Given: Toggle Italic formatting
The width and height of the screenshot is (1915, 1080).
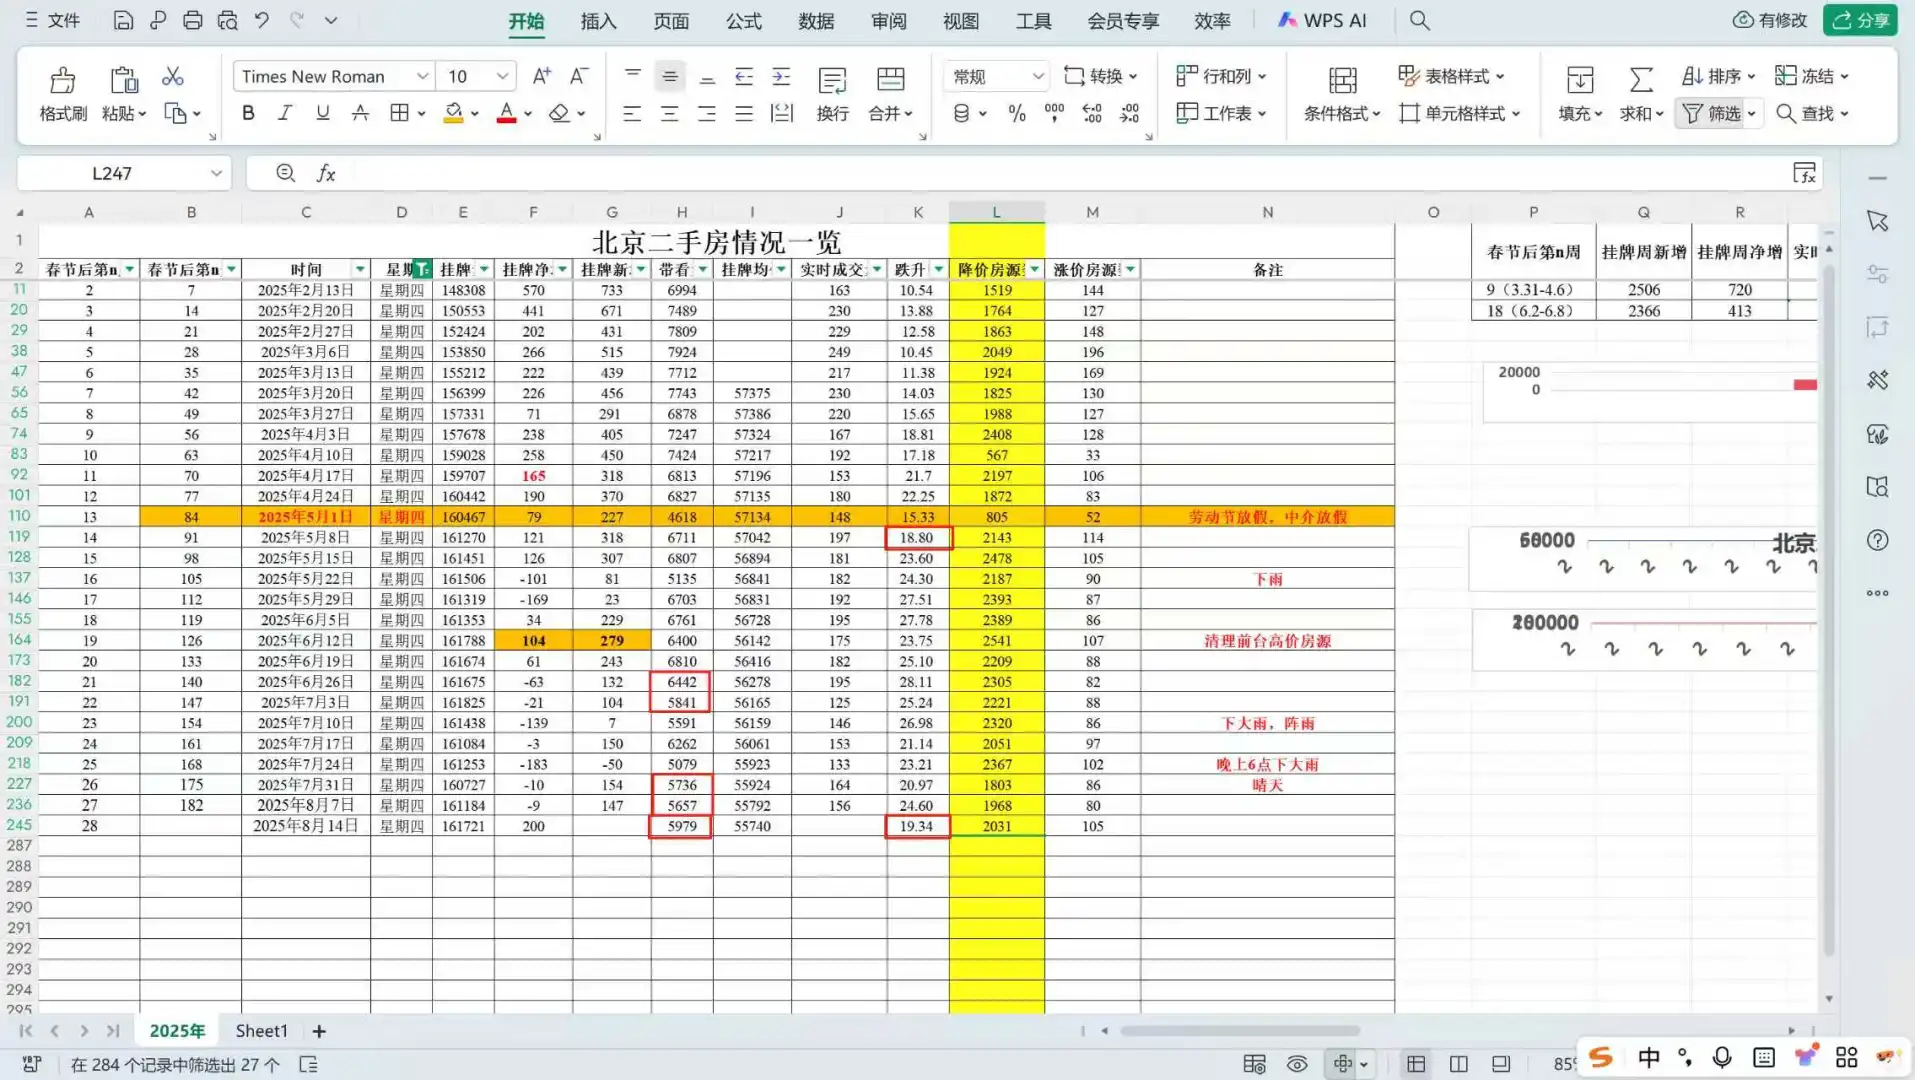Looking at the screenshot, I should (285, 113).
